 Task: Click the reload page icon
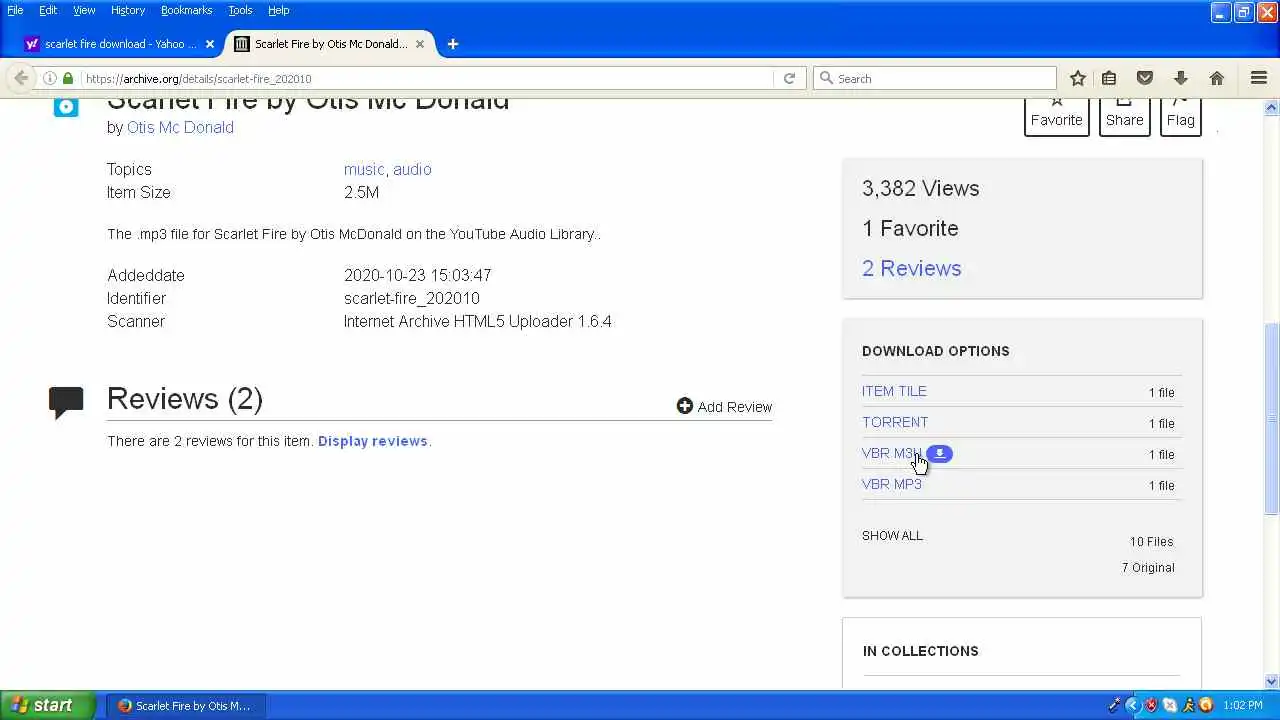coord(789,78)
